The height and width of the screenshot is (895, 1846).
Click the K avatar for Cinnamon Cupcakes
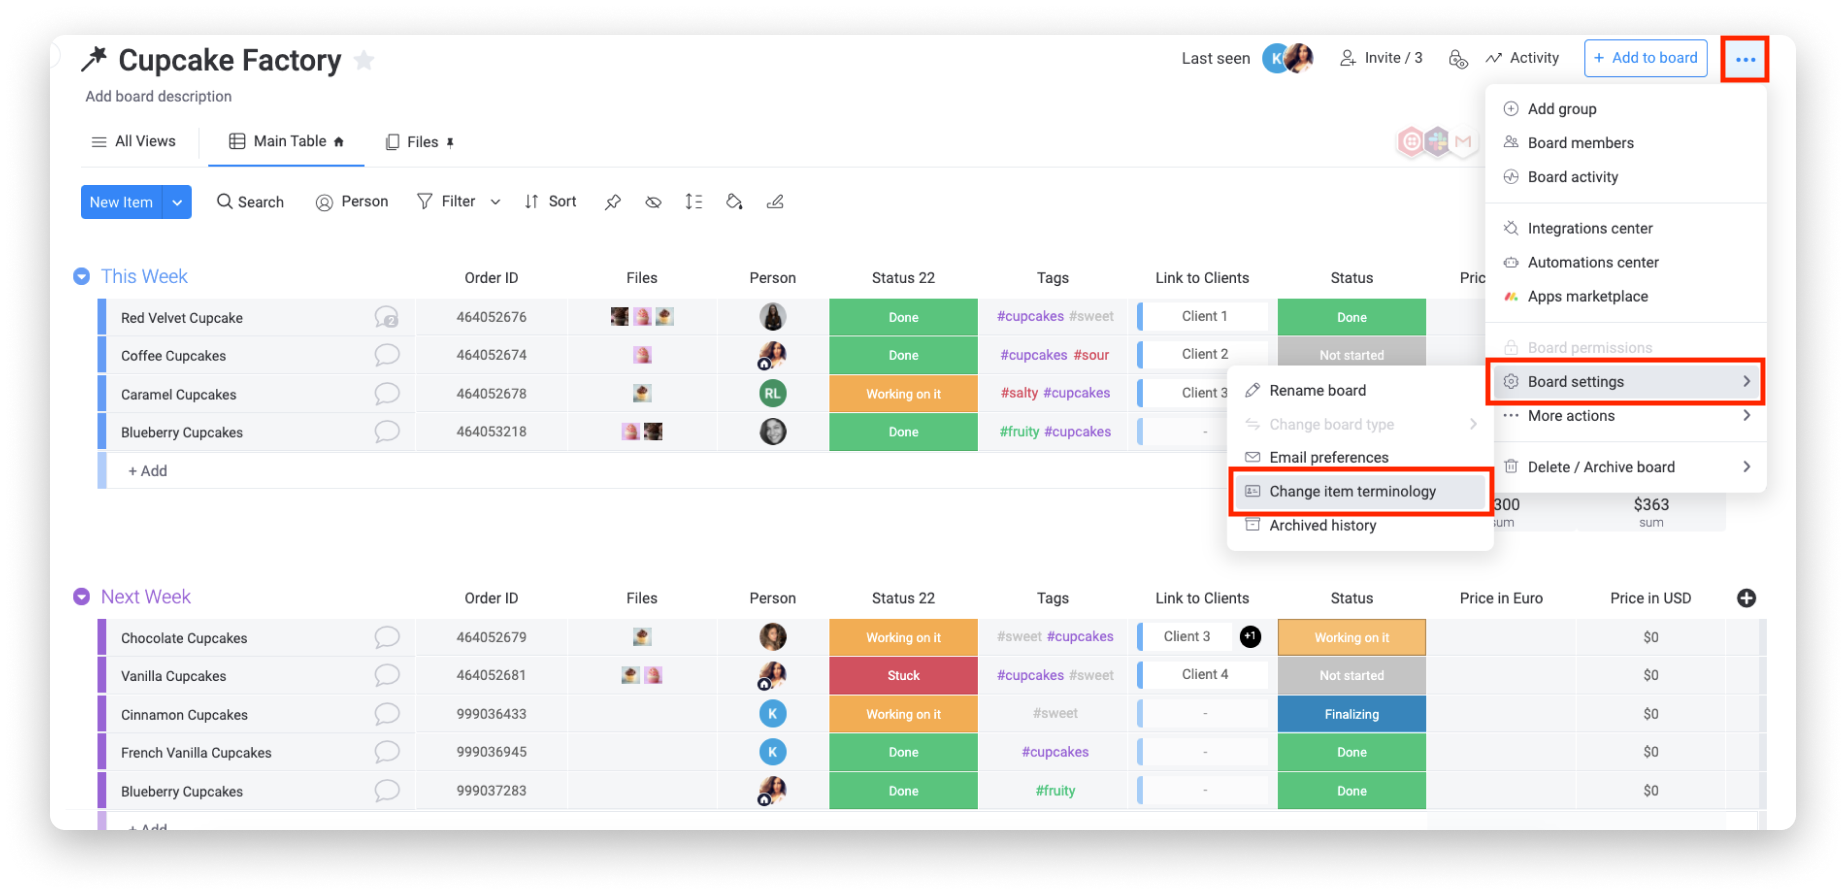pos(772,713)
